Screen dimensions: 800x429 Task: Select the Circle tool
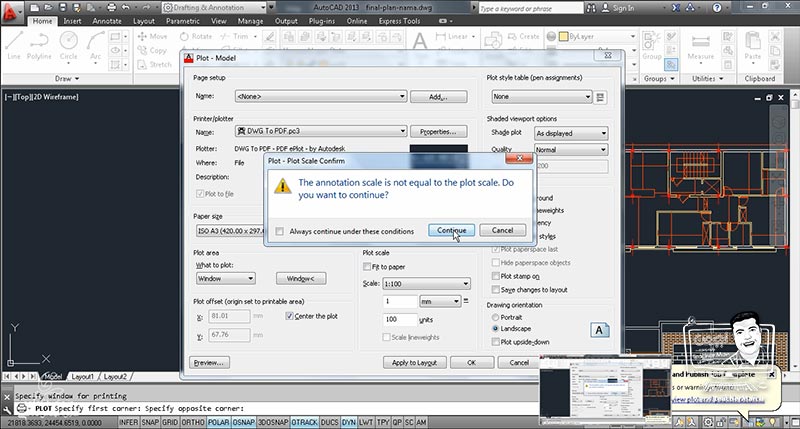pos(68,45)
